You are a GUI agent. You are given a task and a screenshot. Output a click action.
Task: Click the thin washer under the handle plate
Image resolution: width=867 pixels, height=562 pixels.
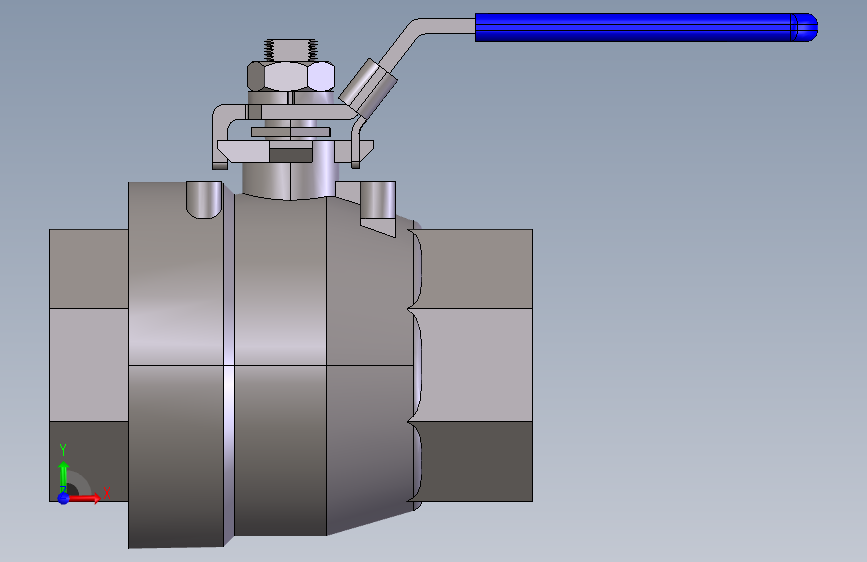pos(291,132)
